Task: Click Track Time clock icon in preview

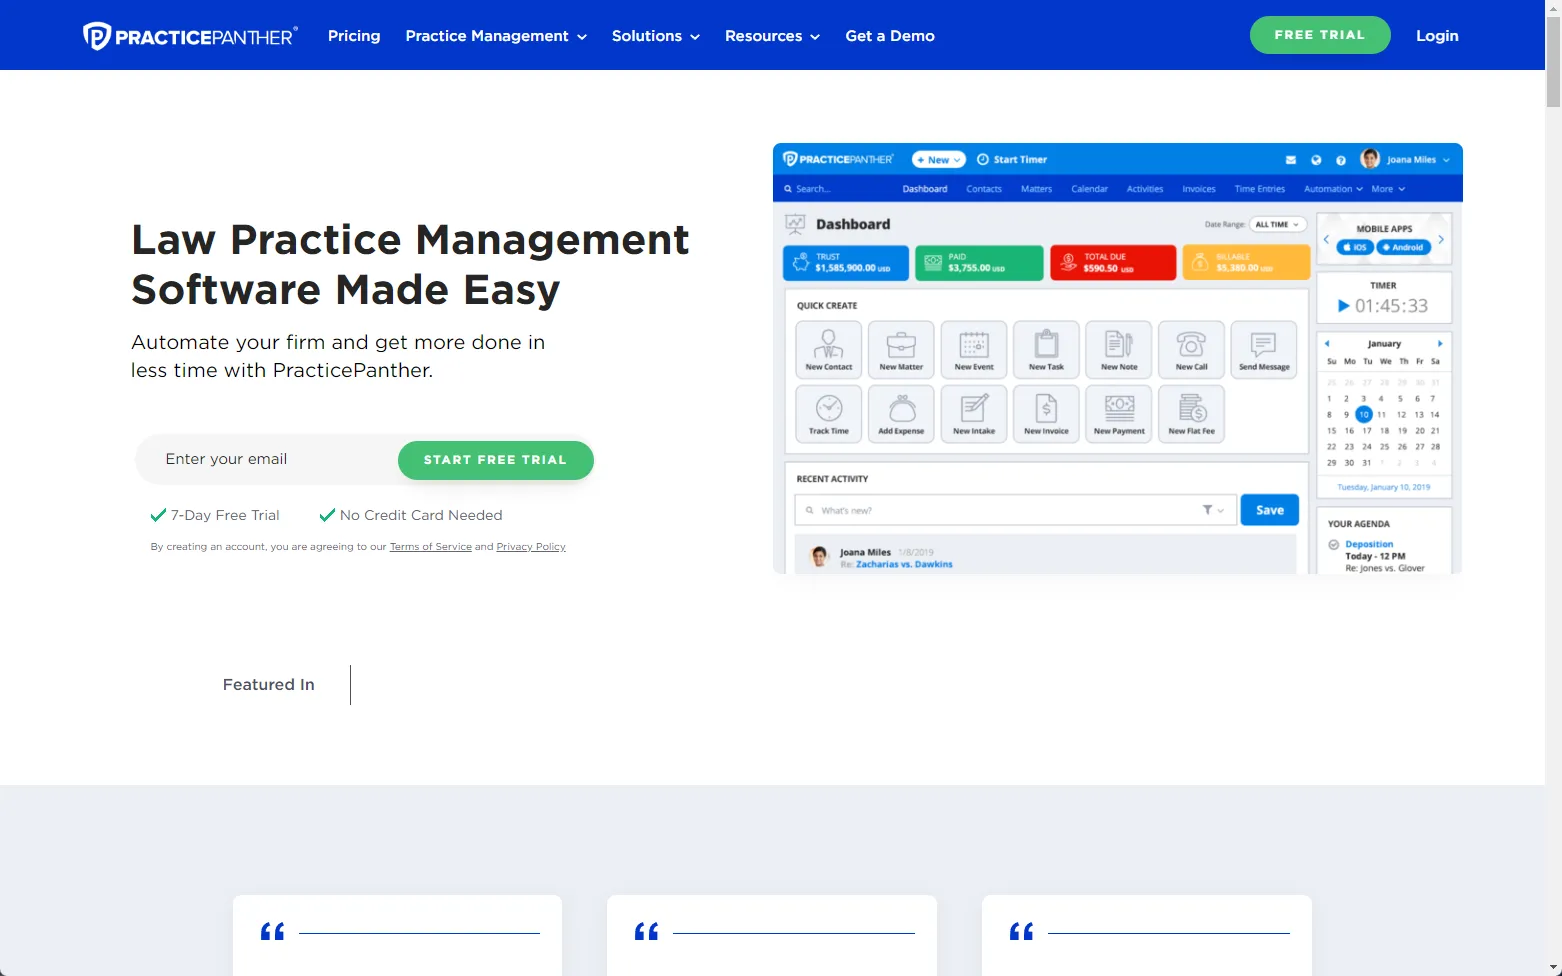Action: click(x=829, y=413)
